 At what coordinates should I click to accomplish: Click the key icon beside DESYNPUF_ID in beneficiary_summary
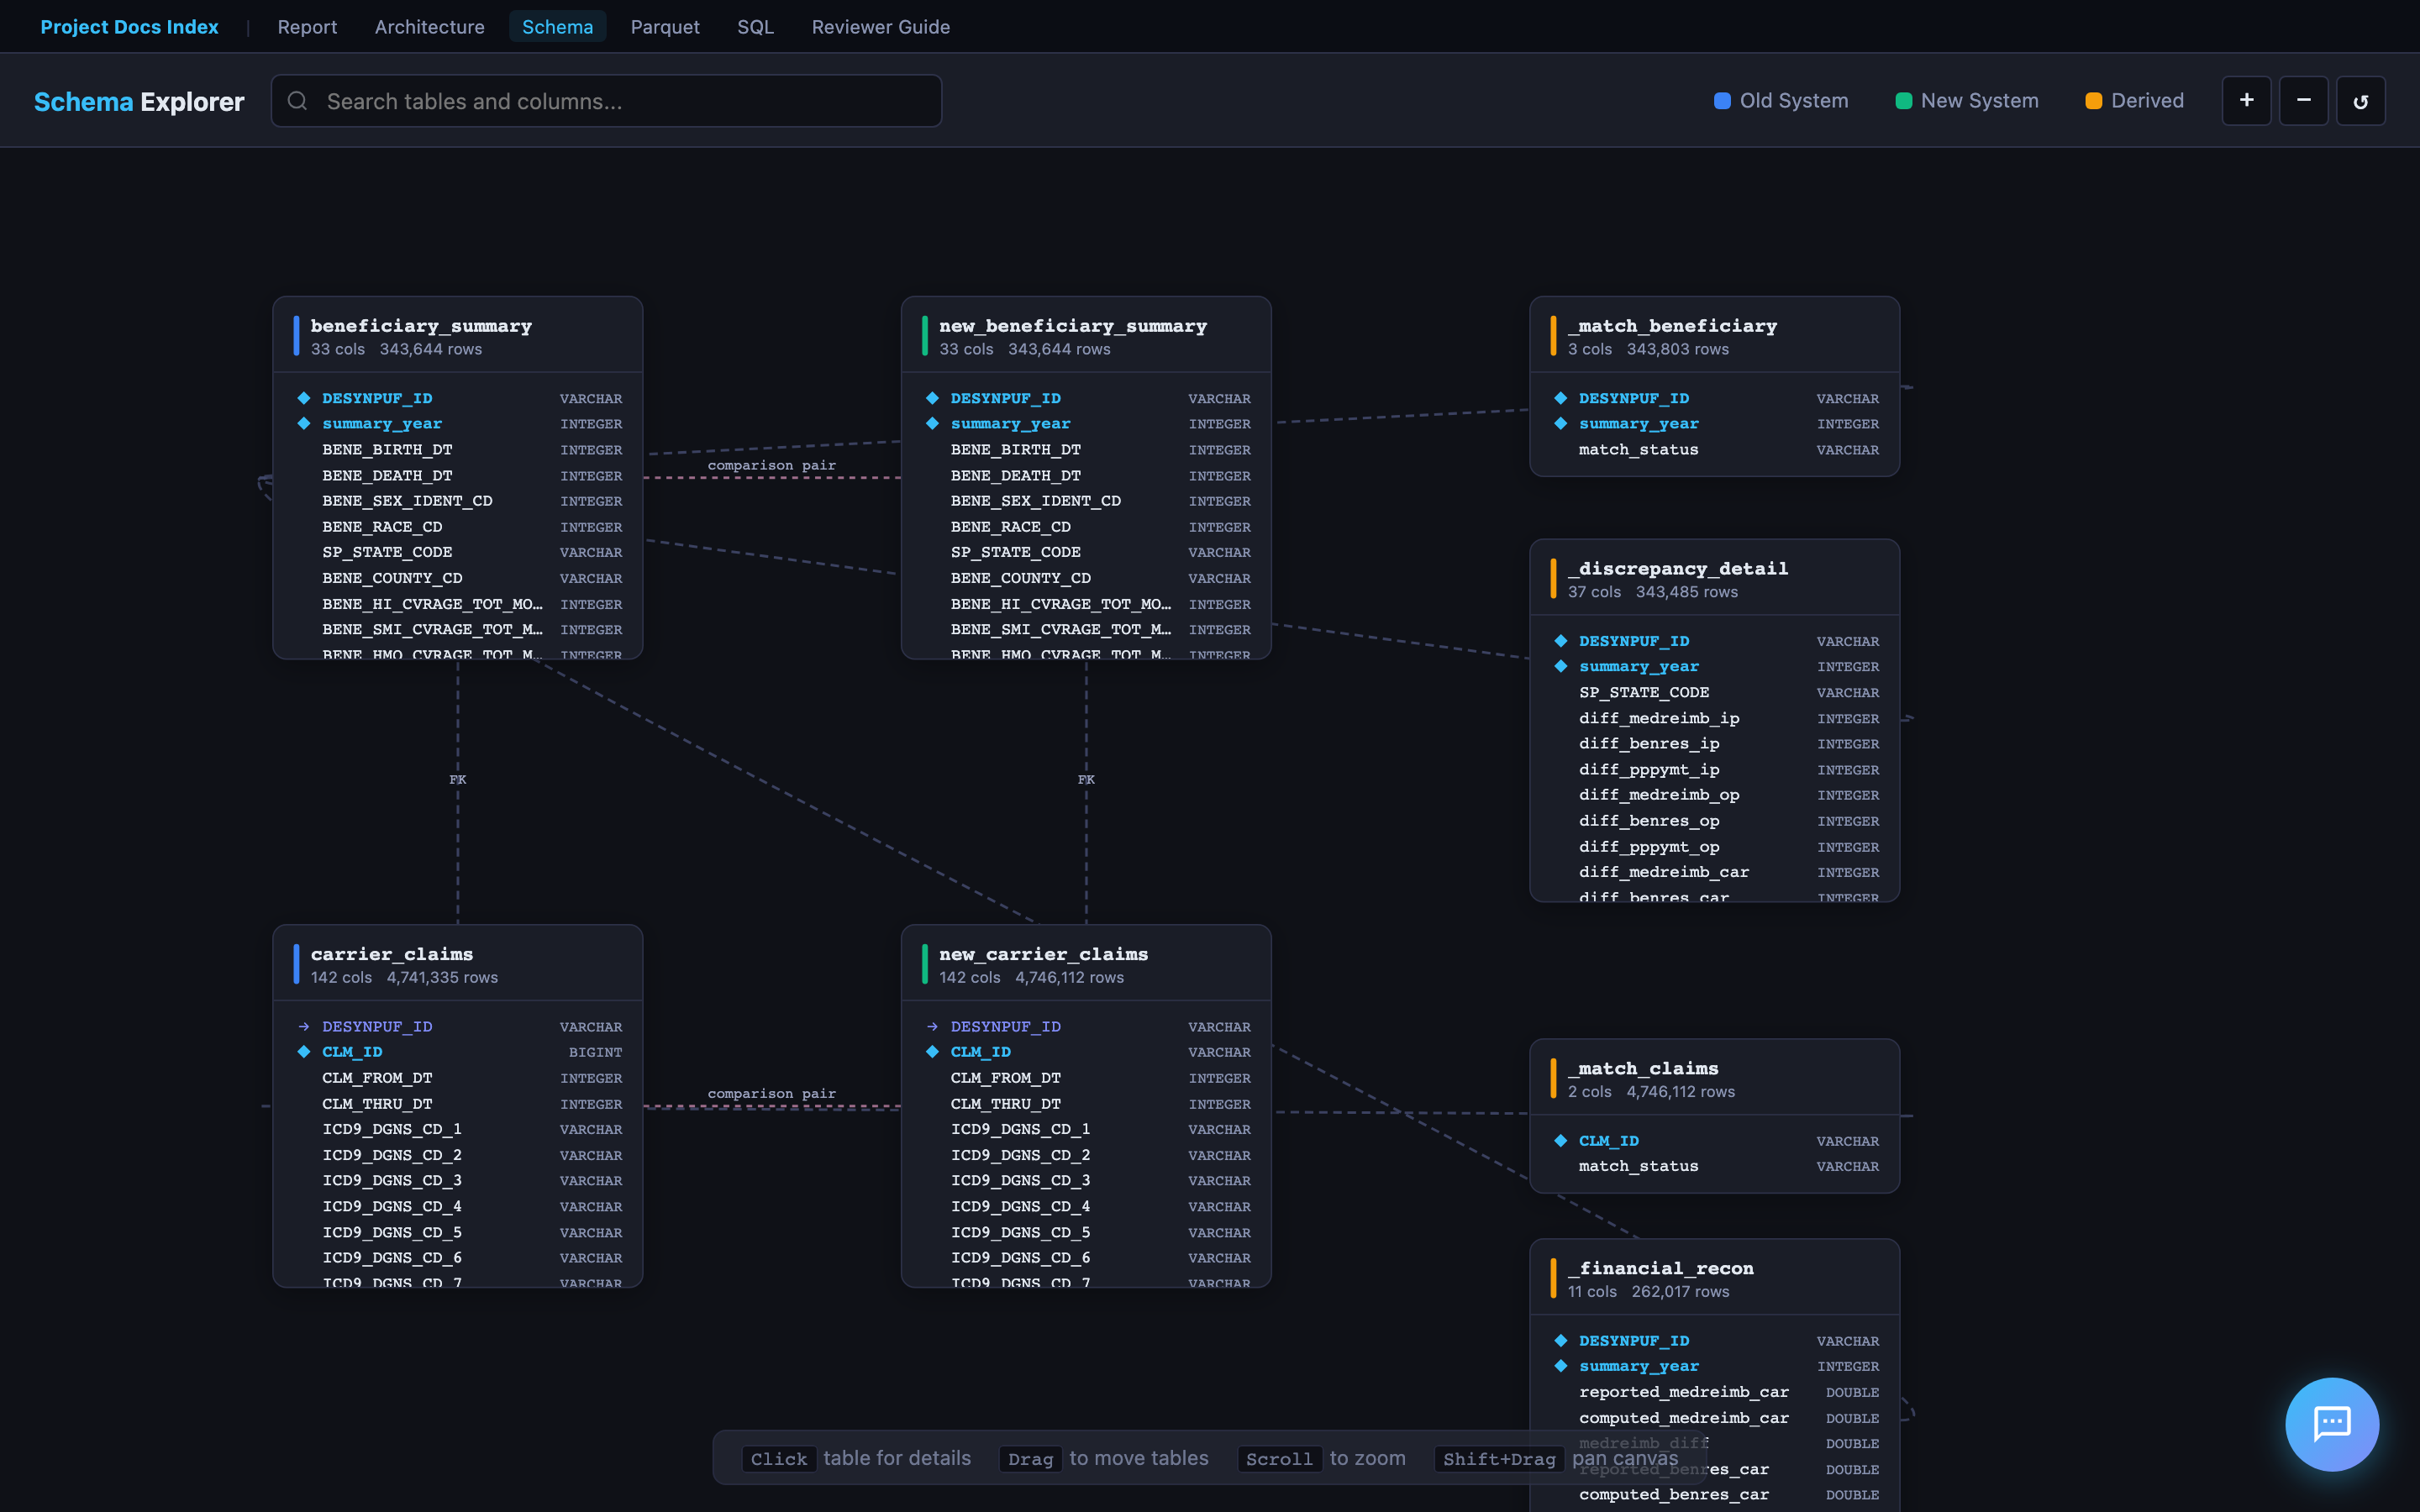click(x=305, y=397)
